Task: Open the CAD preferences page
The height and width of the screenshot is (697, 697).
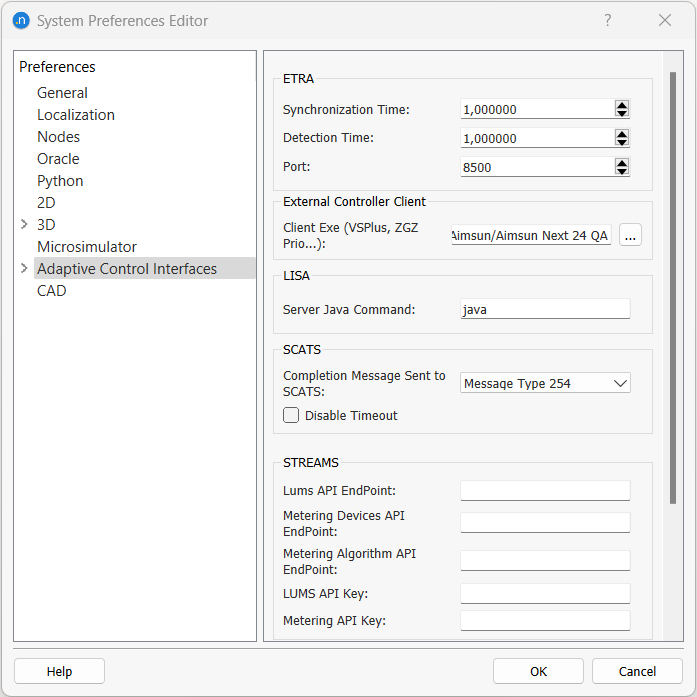Action: (x=52, y=291)
